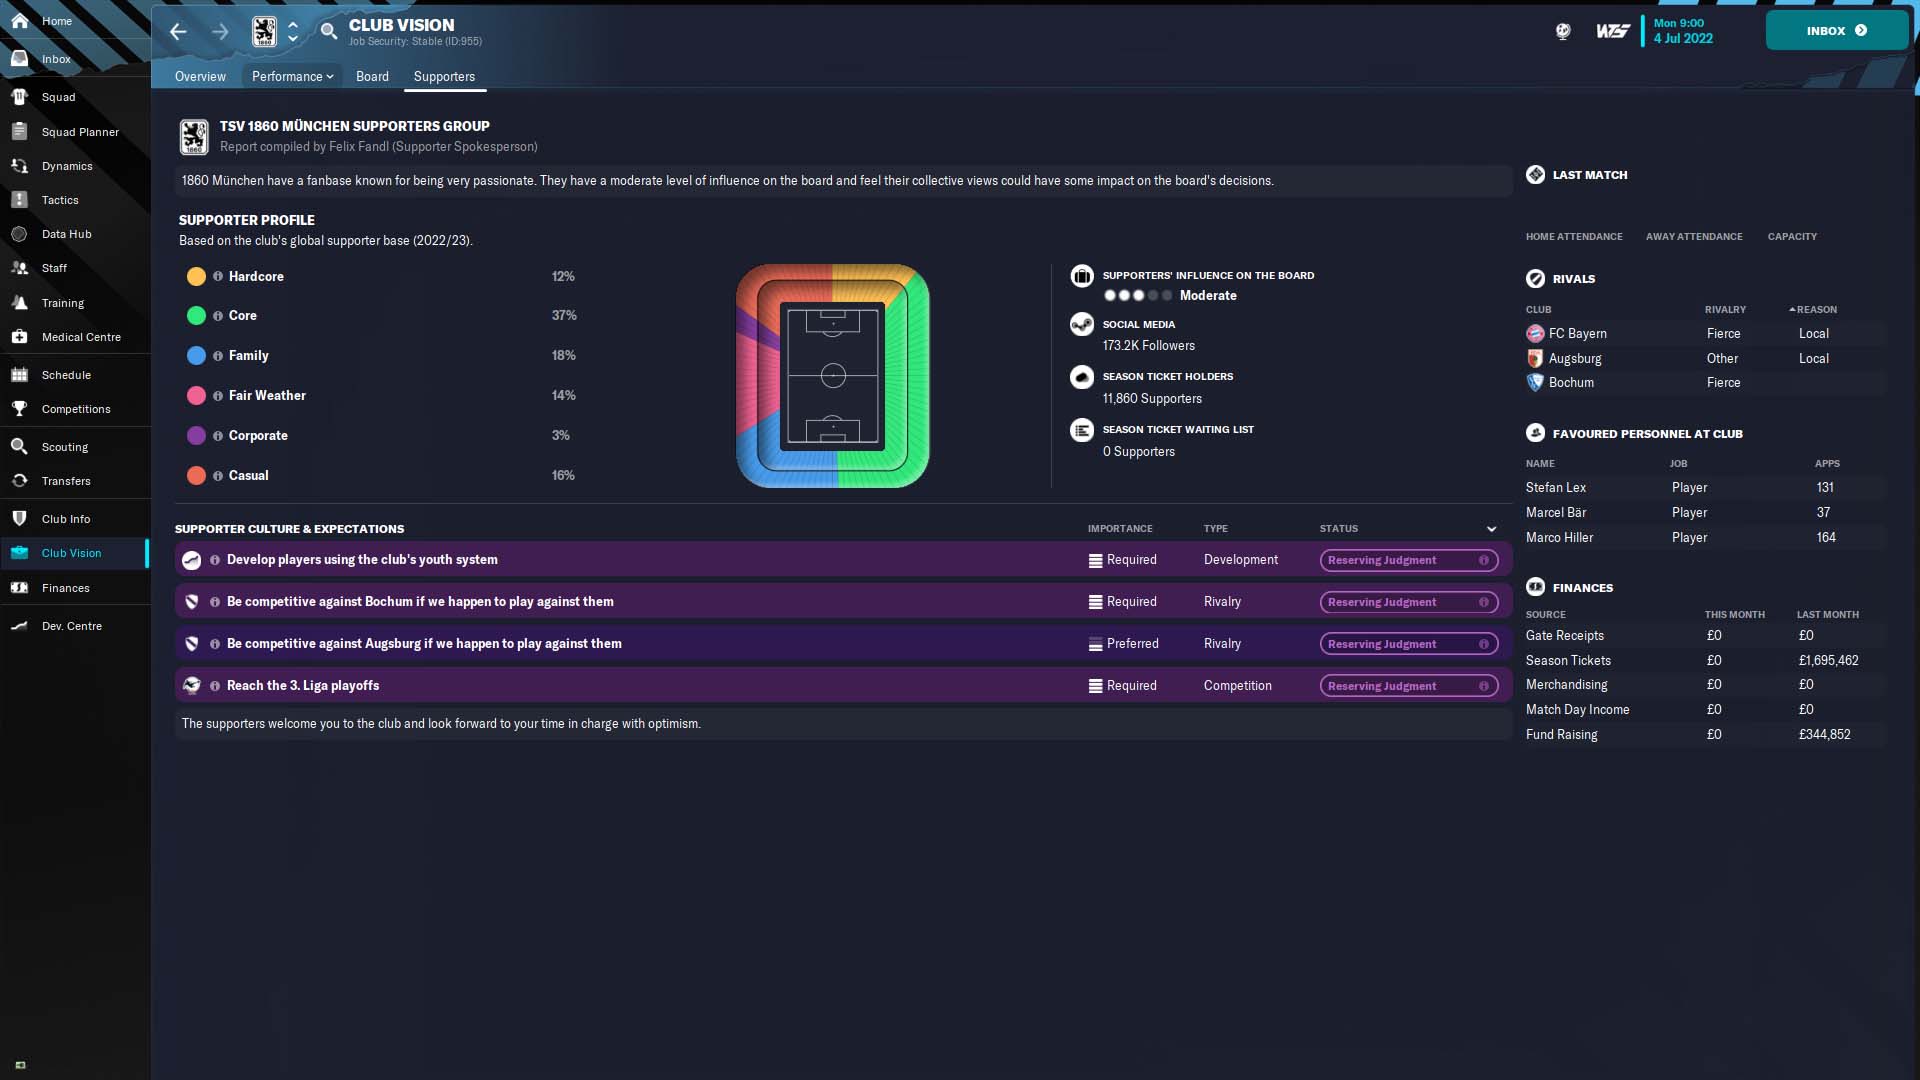
Task: Click the Inbox continue button
Action: [x=1836, y=31]
